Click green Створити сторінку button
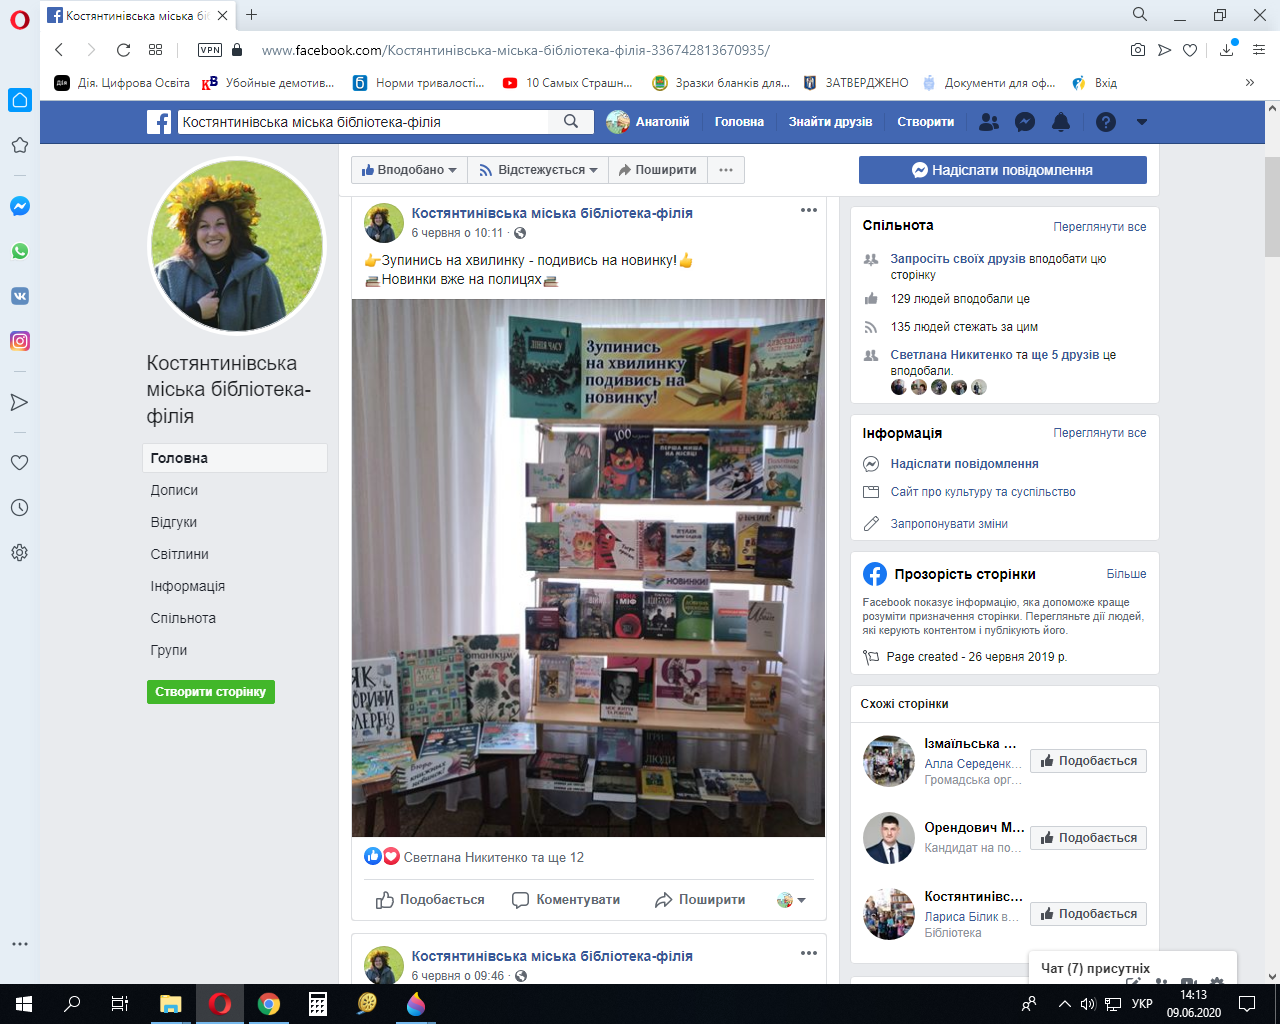The height and width of the screenshot is (1024, 1280). pos(210,692)
